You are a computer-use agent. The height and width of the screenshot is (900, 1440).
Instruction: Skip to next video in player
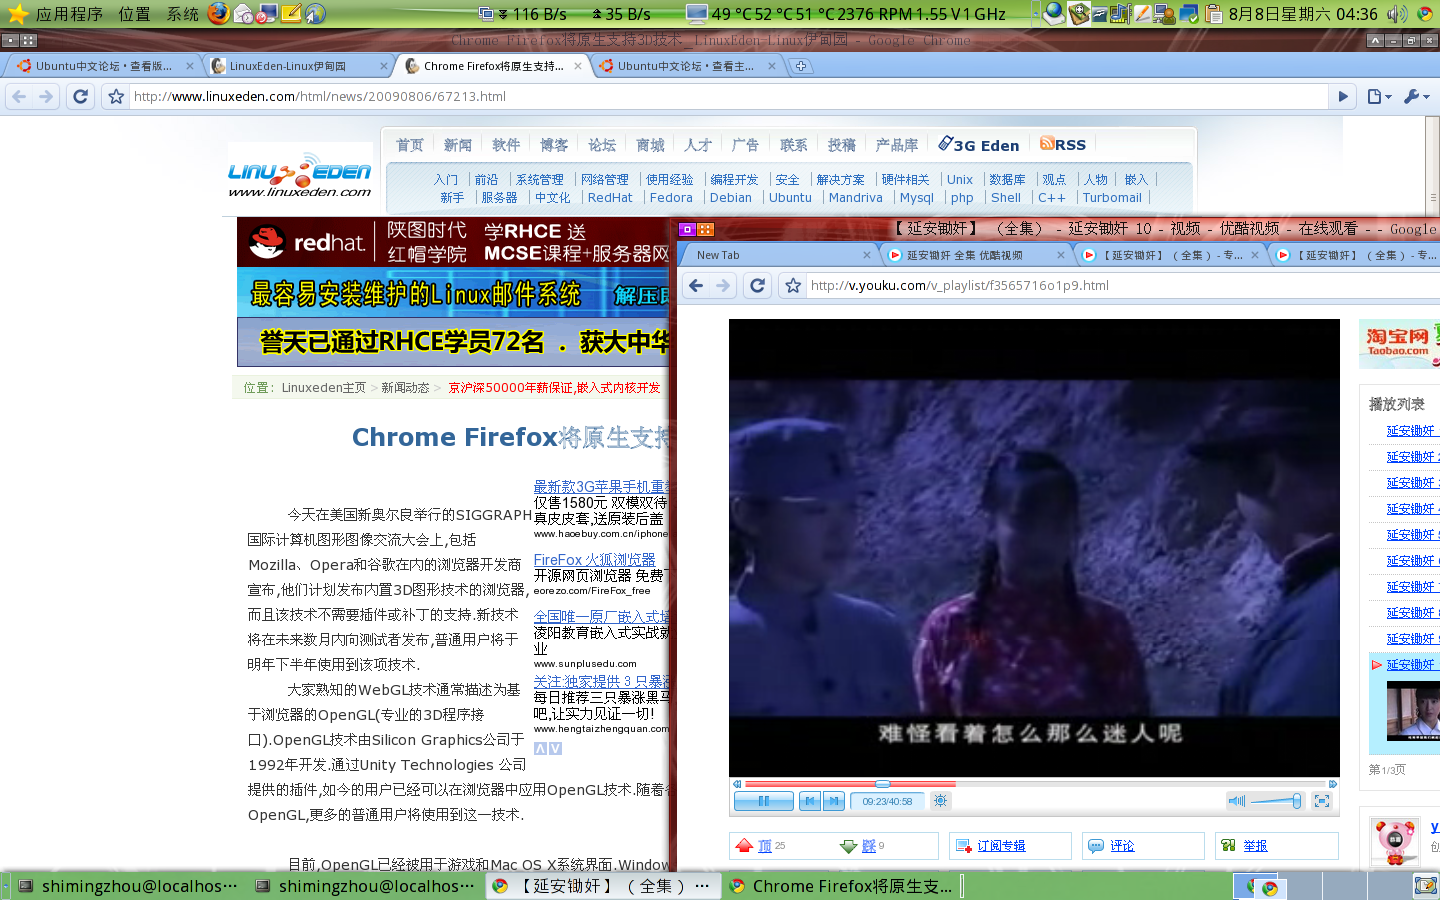[x=834, y=801]
